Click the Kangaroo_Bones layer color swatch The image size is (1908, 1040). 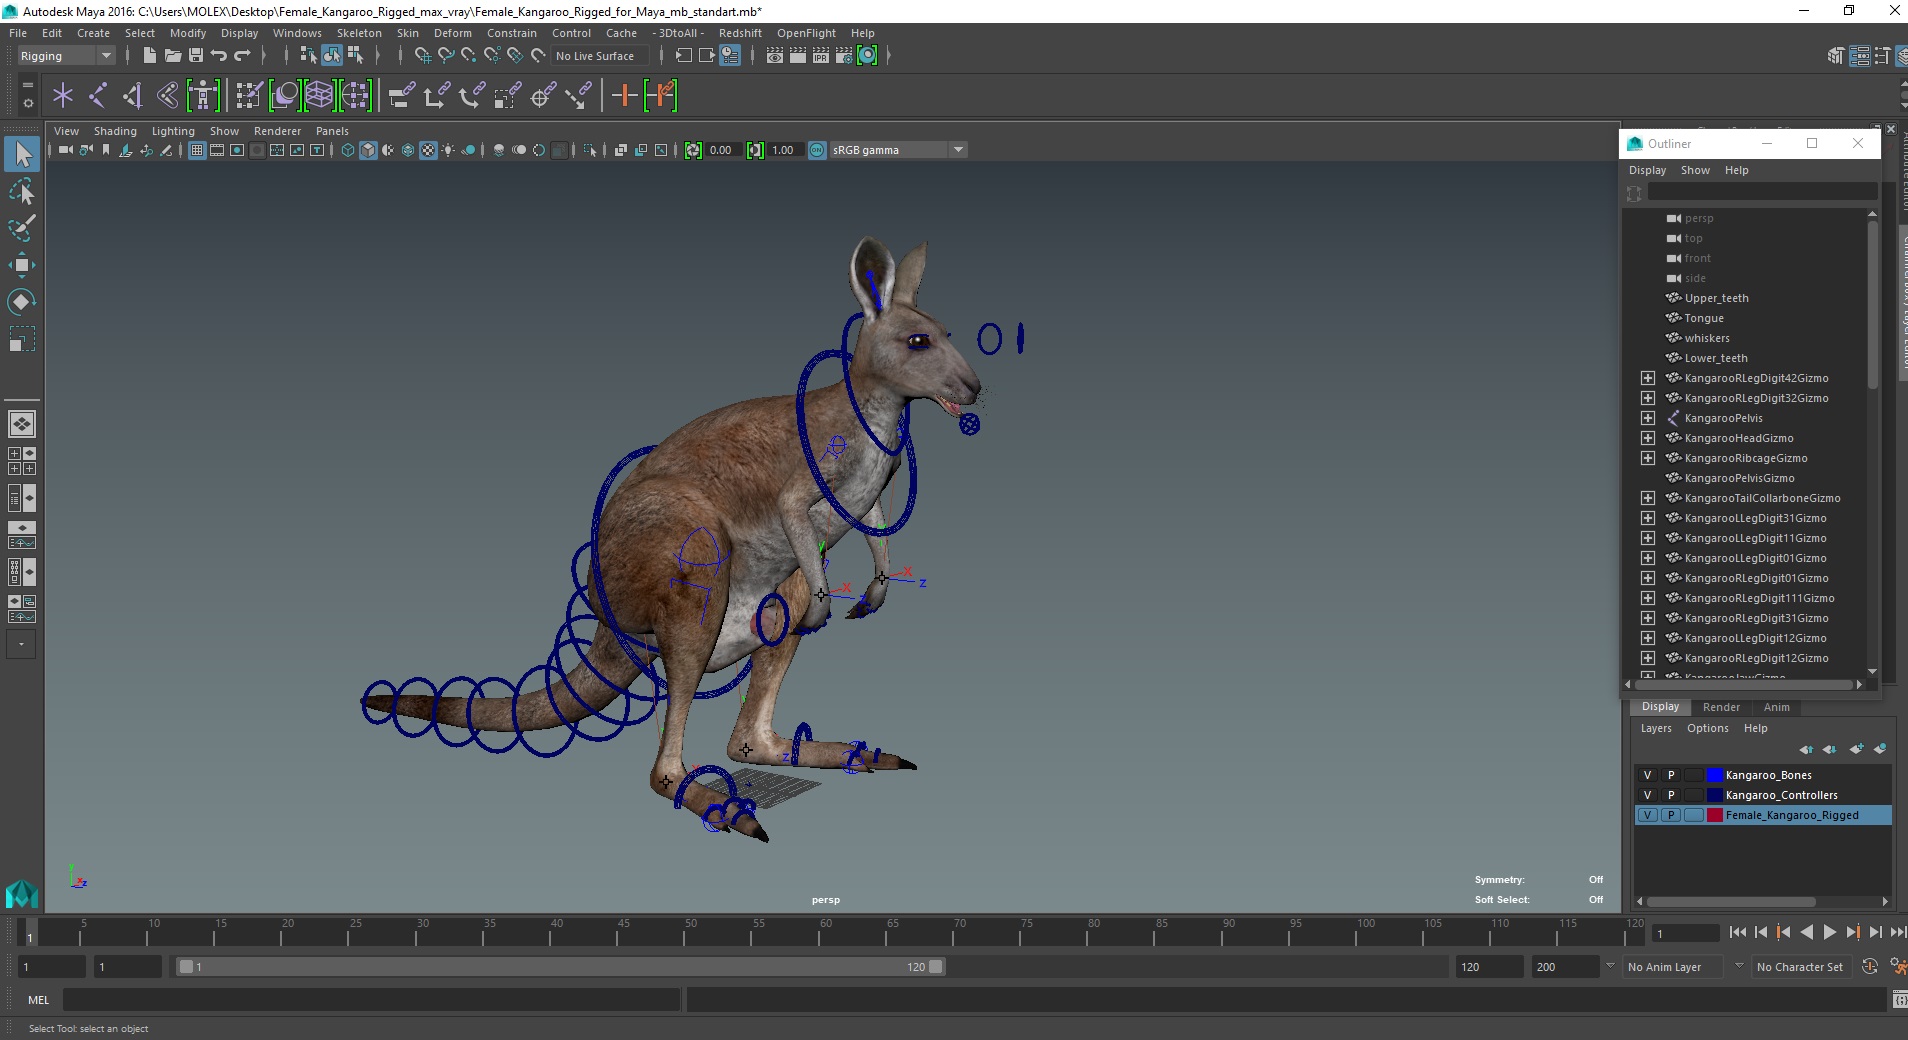pyautogui.click(x=1714, y=775)
